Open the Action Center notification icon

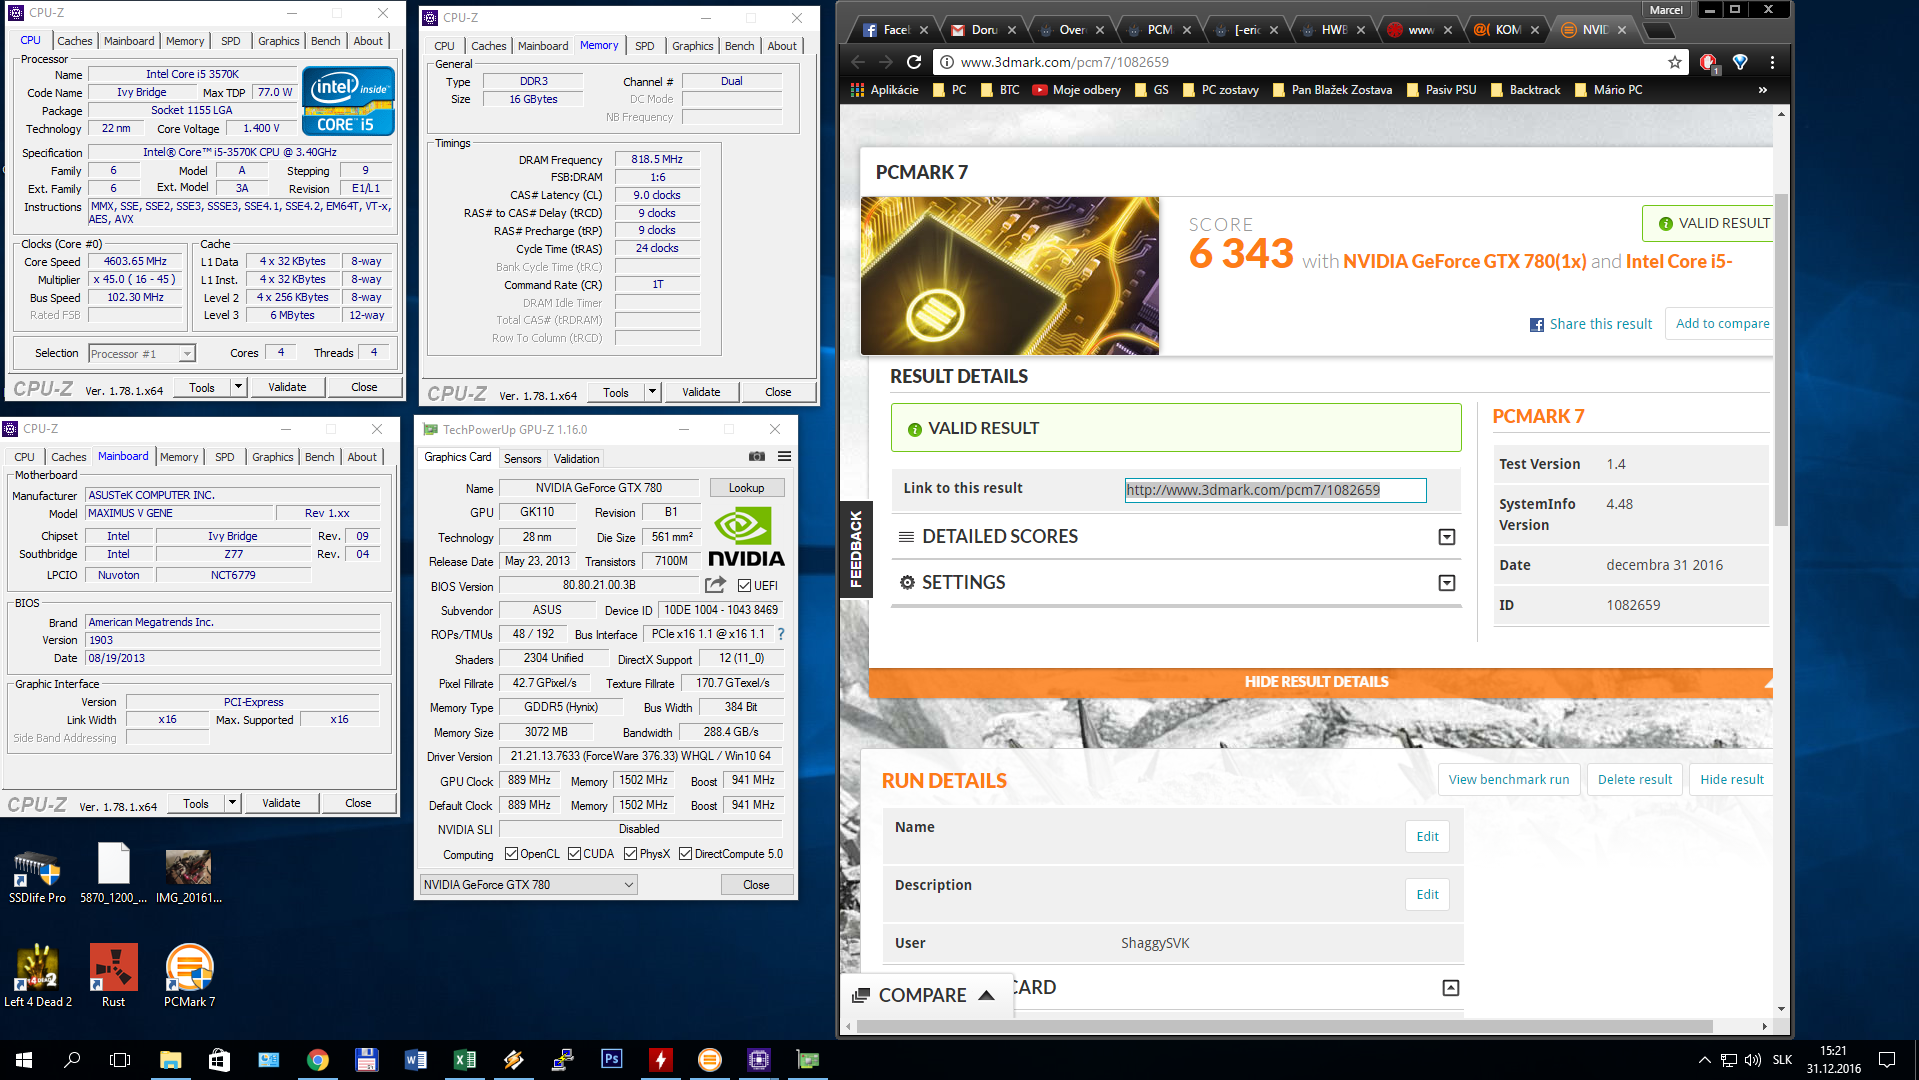tap(1887, 1060)
